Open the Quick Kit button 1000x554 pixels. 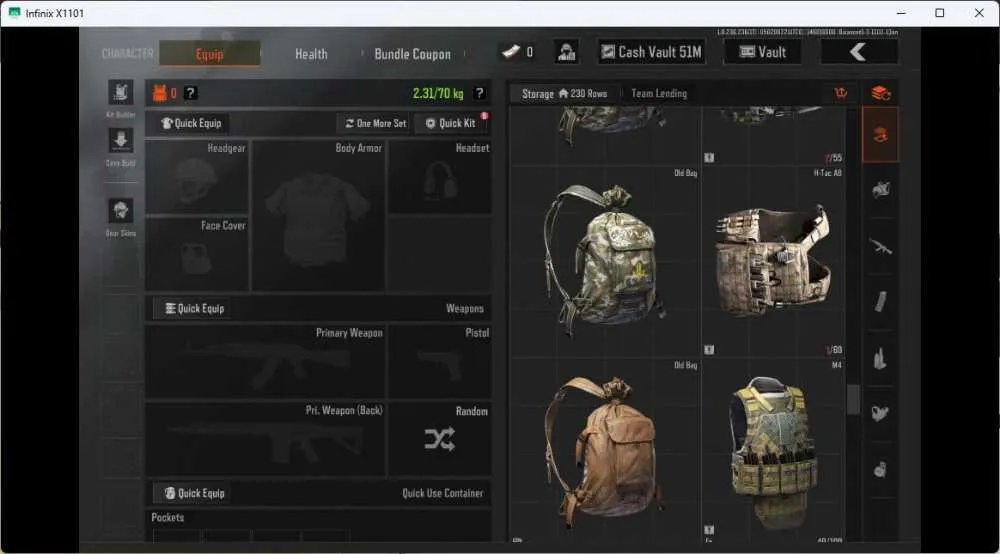(x=450, y=123)
